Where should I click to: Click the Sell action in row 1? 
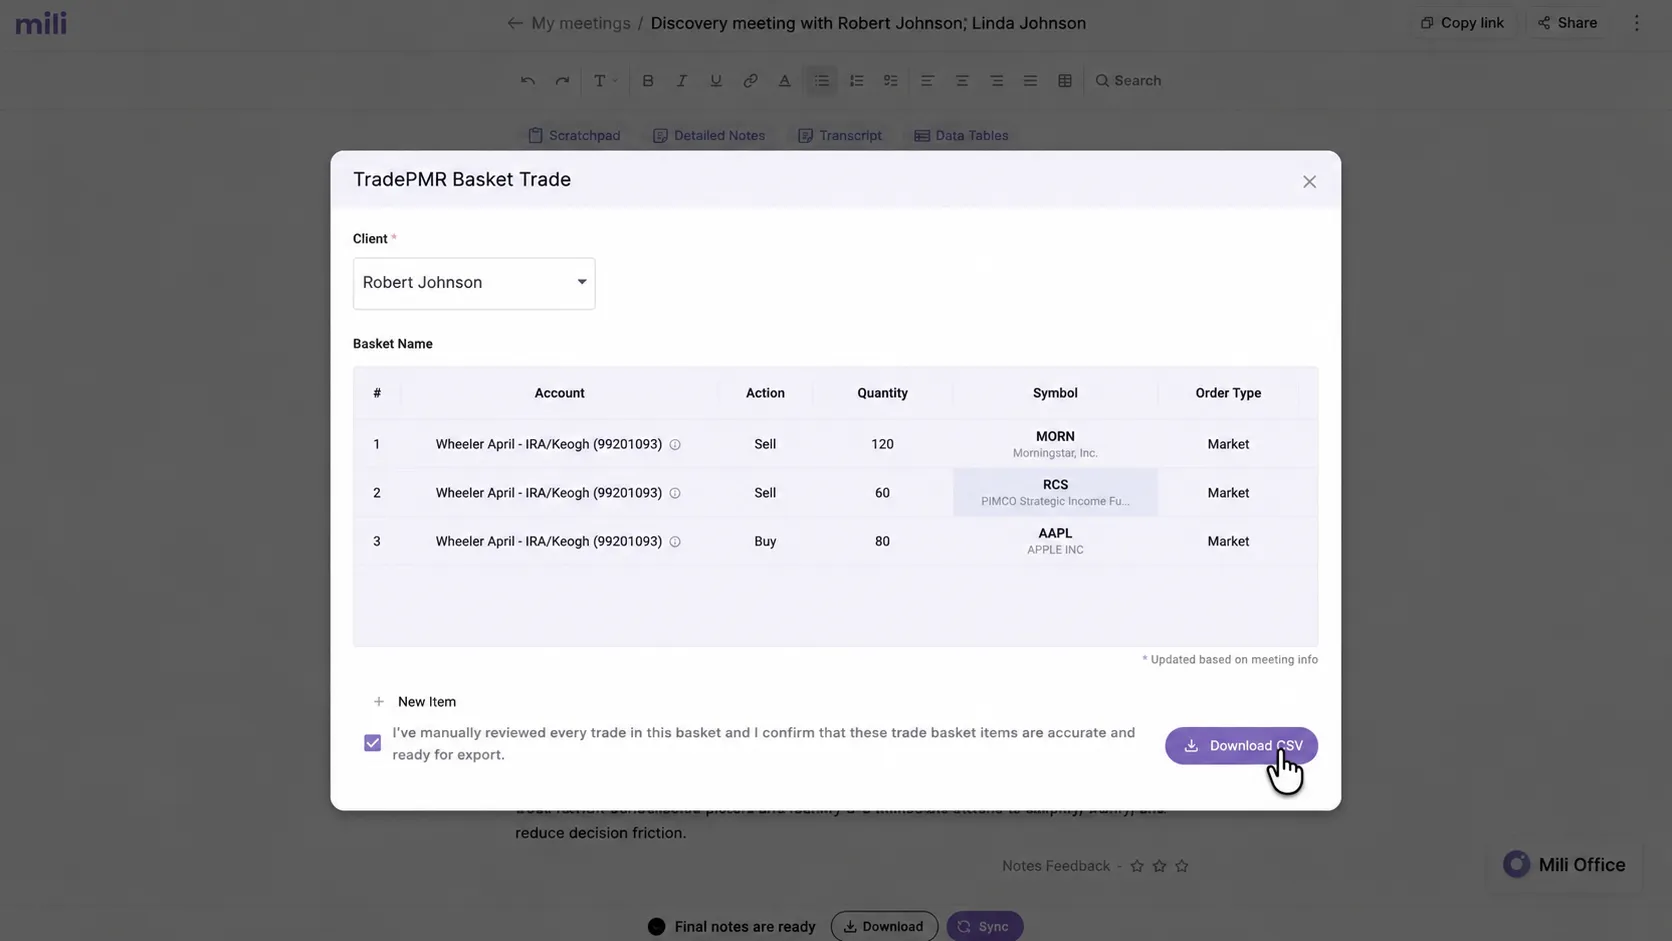[765, 444]
